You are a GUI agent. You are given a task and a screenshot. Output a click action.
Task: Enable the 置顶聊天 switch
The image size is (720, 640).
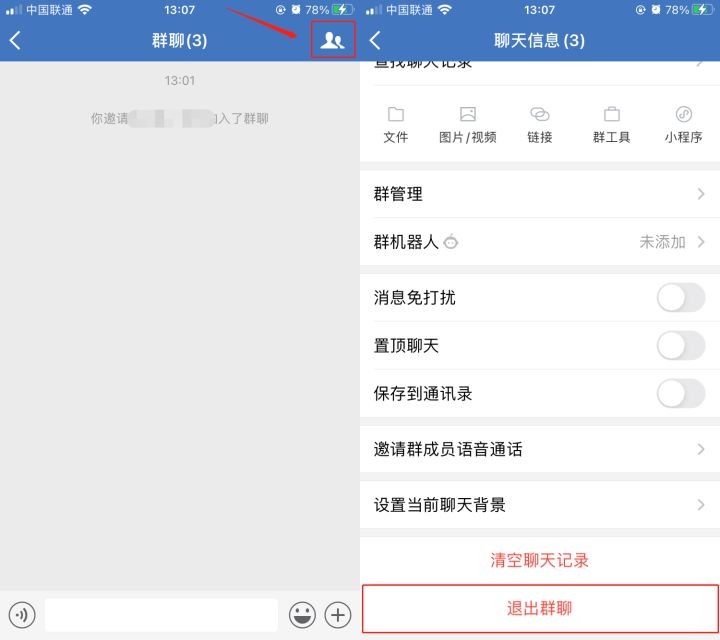tap(681, 345)
